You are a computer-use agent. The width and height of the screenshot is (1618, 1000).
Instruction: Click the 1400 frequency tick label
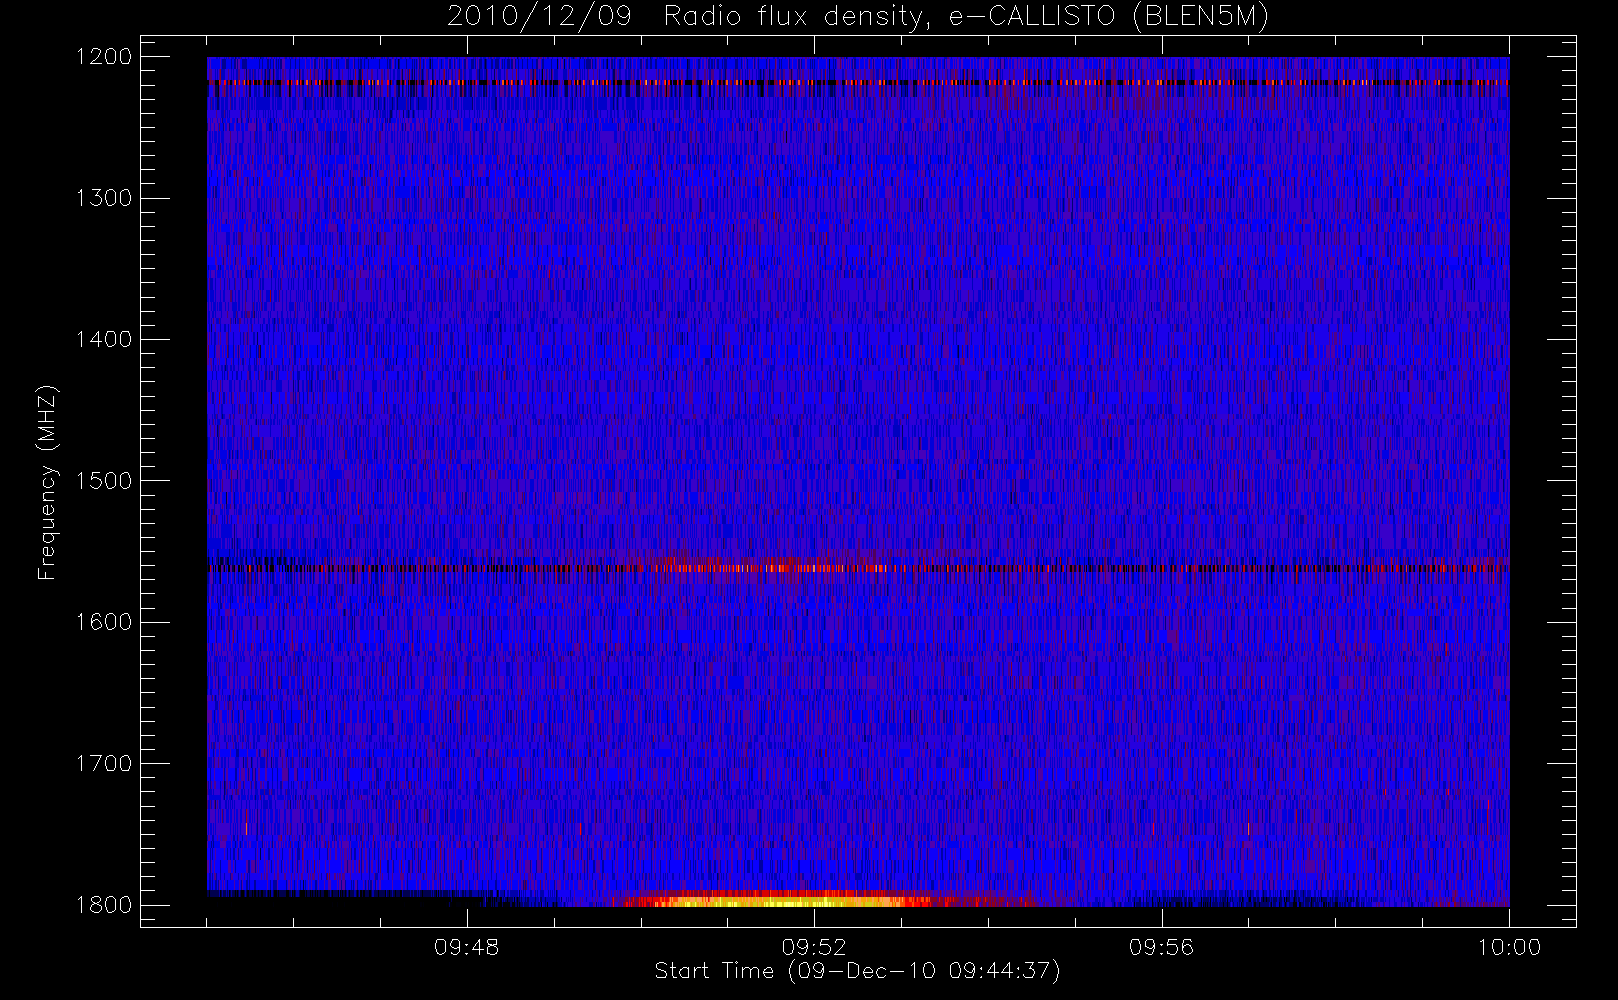click(104, 340)
